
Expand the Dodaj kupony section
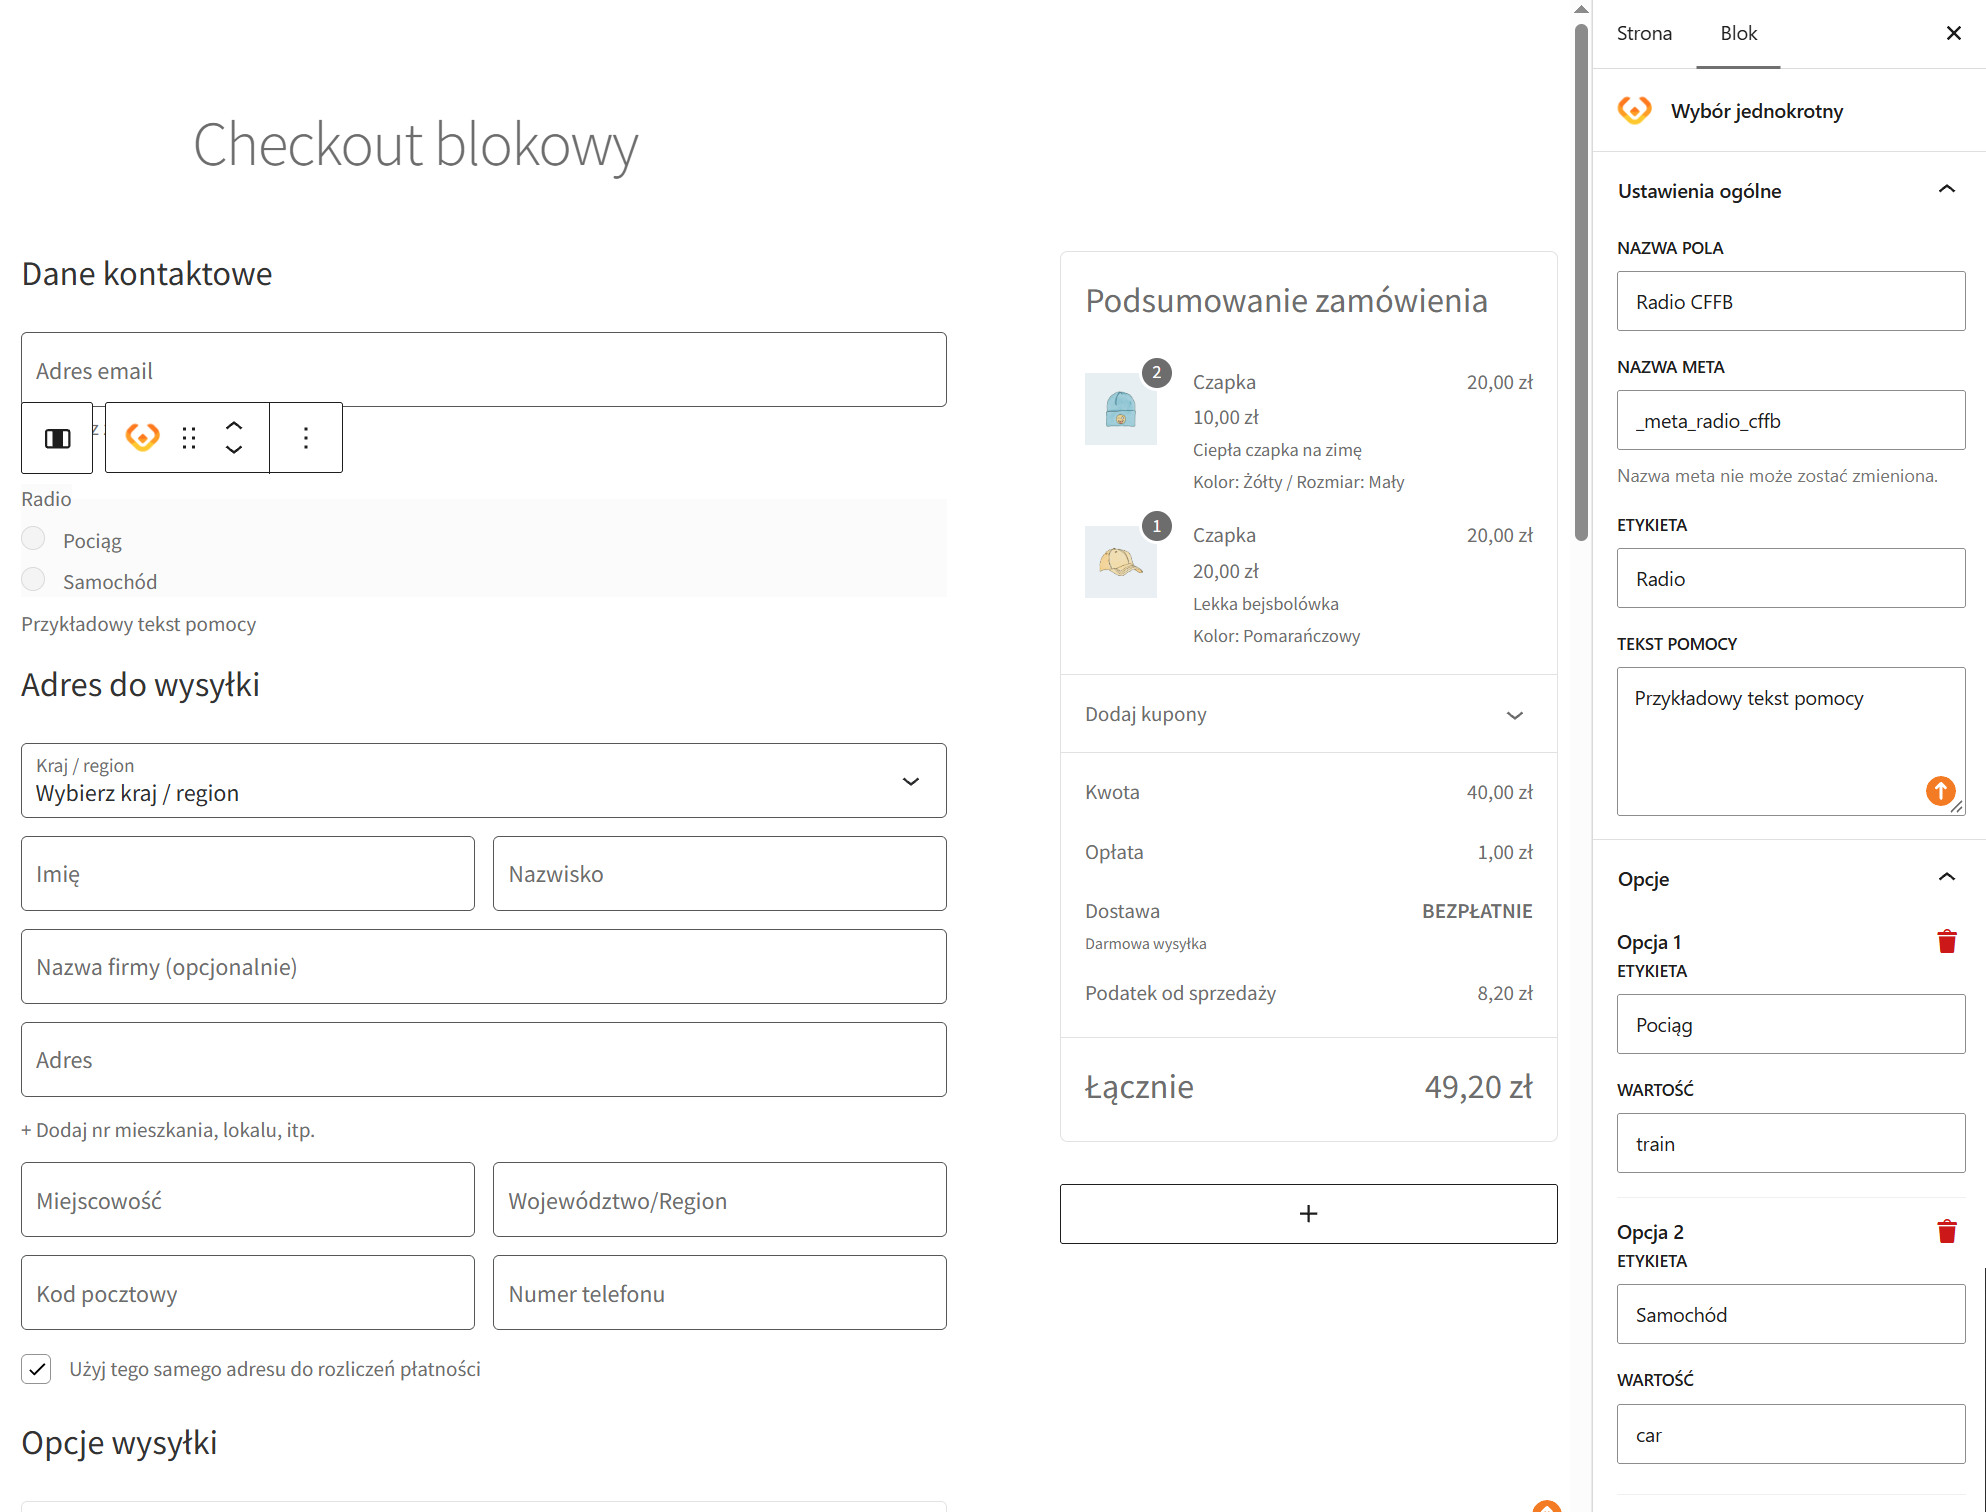[x=1308, y=714]
